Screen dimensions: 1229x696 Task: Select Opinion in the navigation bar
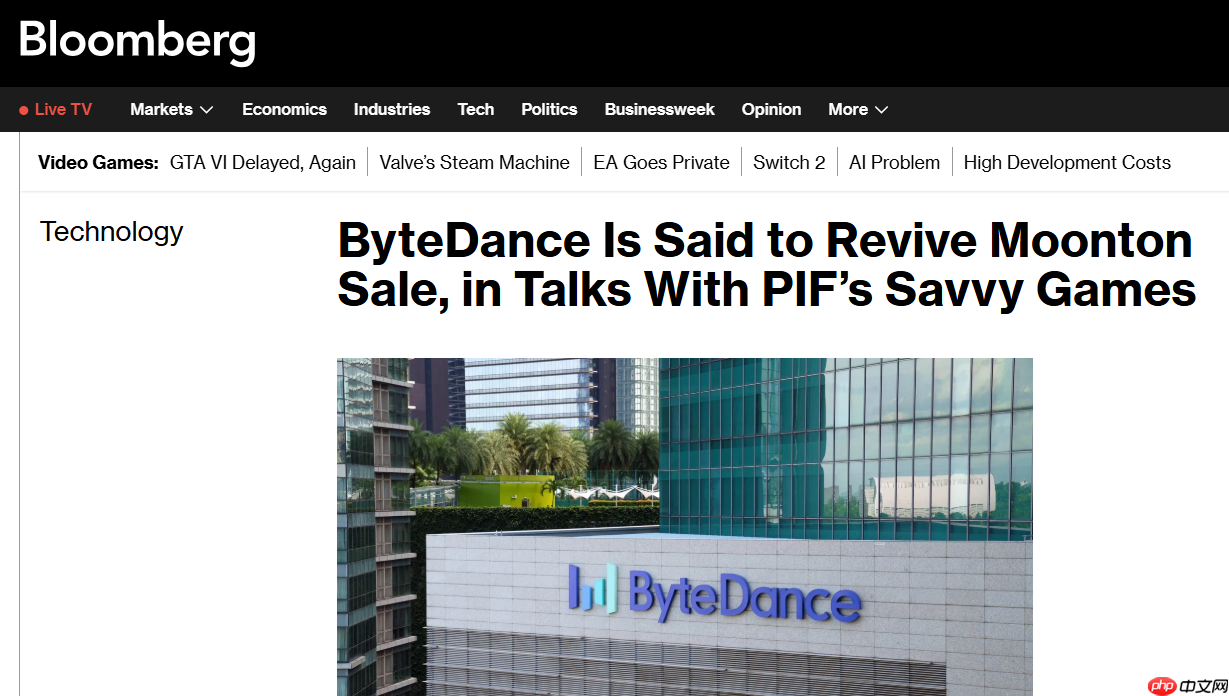(x=771, y=110)
